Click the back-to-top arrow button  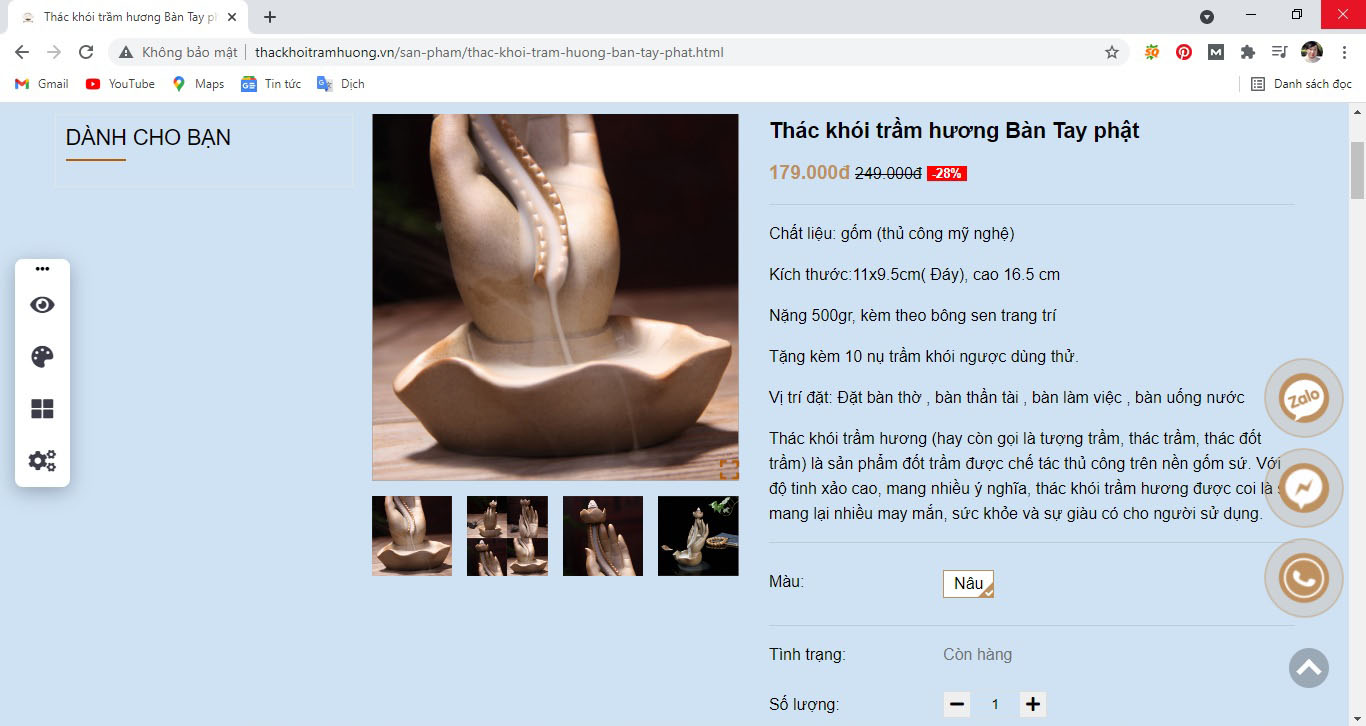(x=1309, y=668)
